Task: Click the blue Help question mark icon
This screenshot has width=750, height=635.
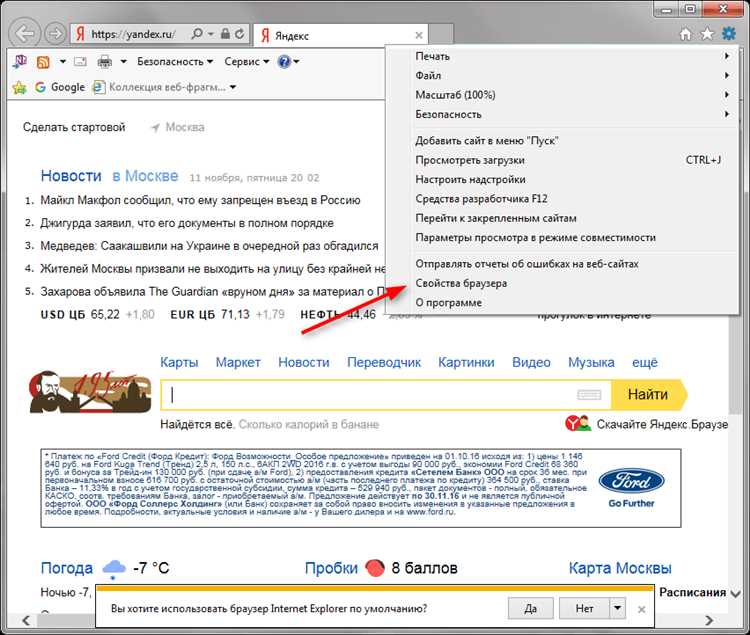Action: (284, 61)
